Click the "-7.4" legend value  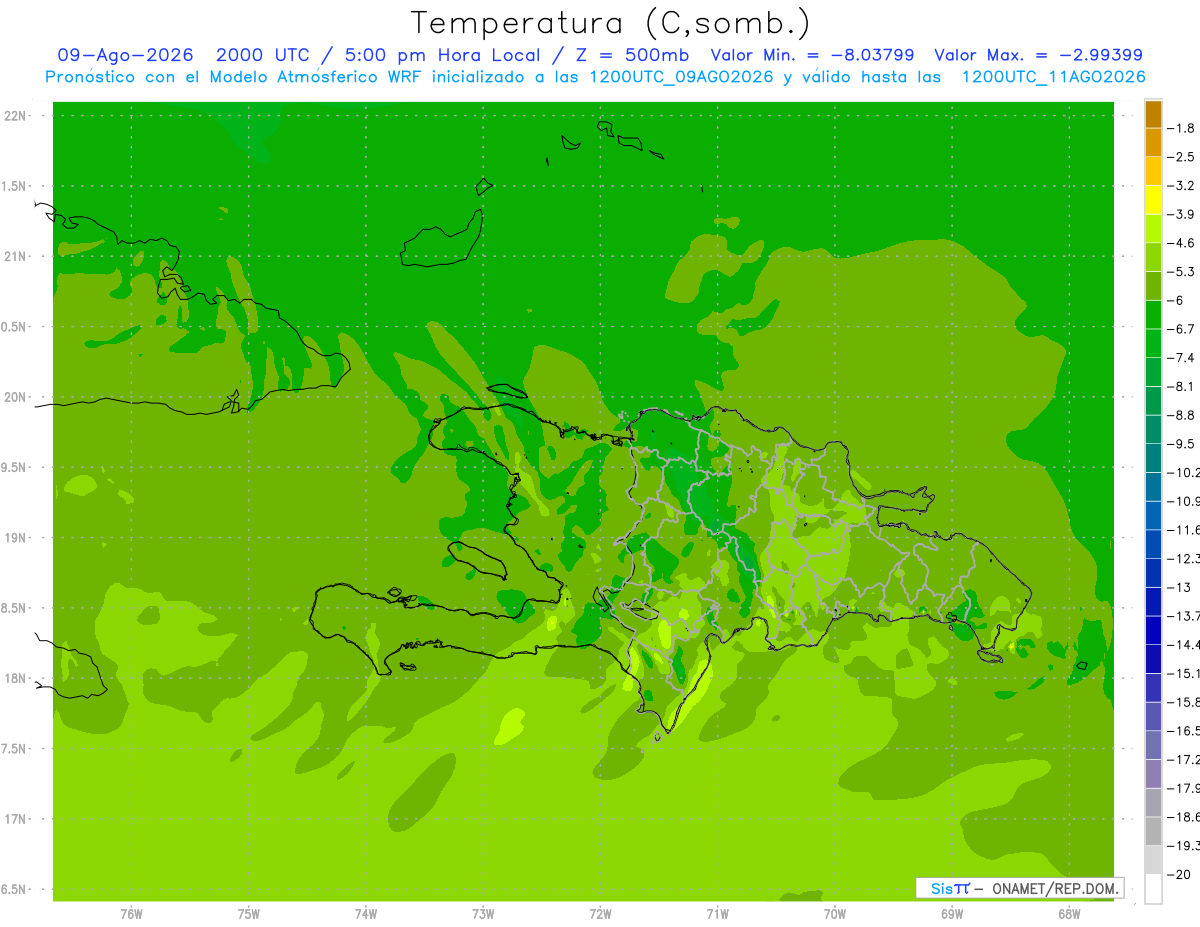(x=1182, y=357)
